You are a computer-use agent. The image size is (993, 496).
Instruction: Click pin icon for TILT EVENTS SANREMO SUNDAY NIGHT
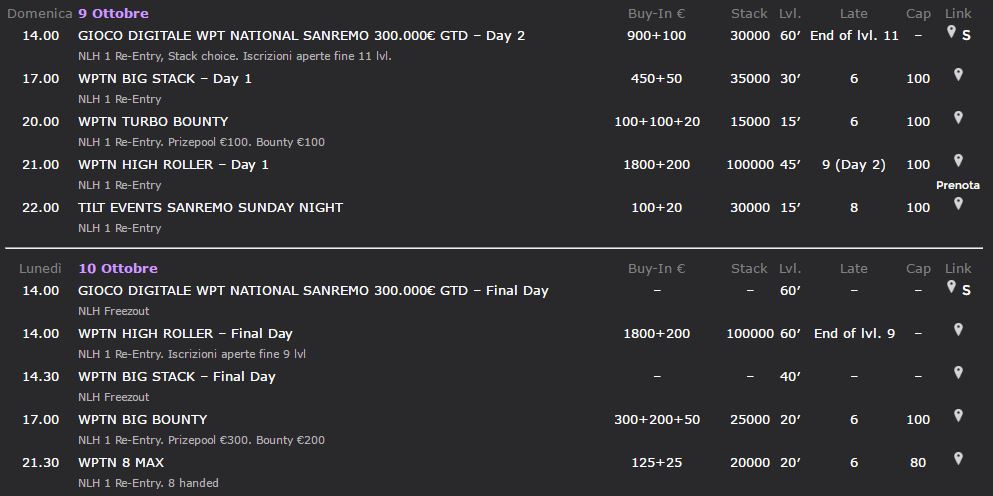pyautogui.click(x=958, y=204)
